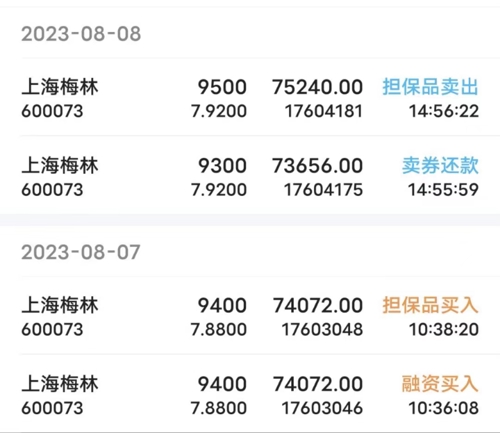
Task: Tap the timestamp 14:55:59
Action: [x=444, y=190]
